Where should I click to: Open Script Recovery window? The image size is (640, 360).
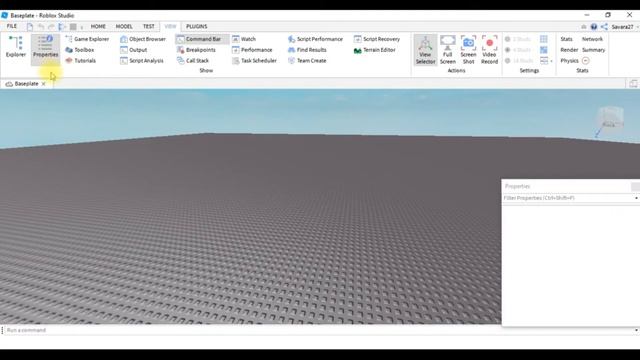(x=377, y=39)
